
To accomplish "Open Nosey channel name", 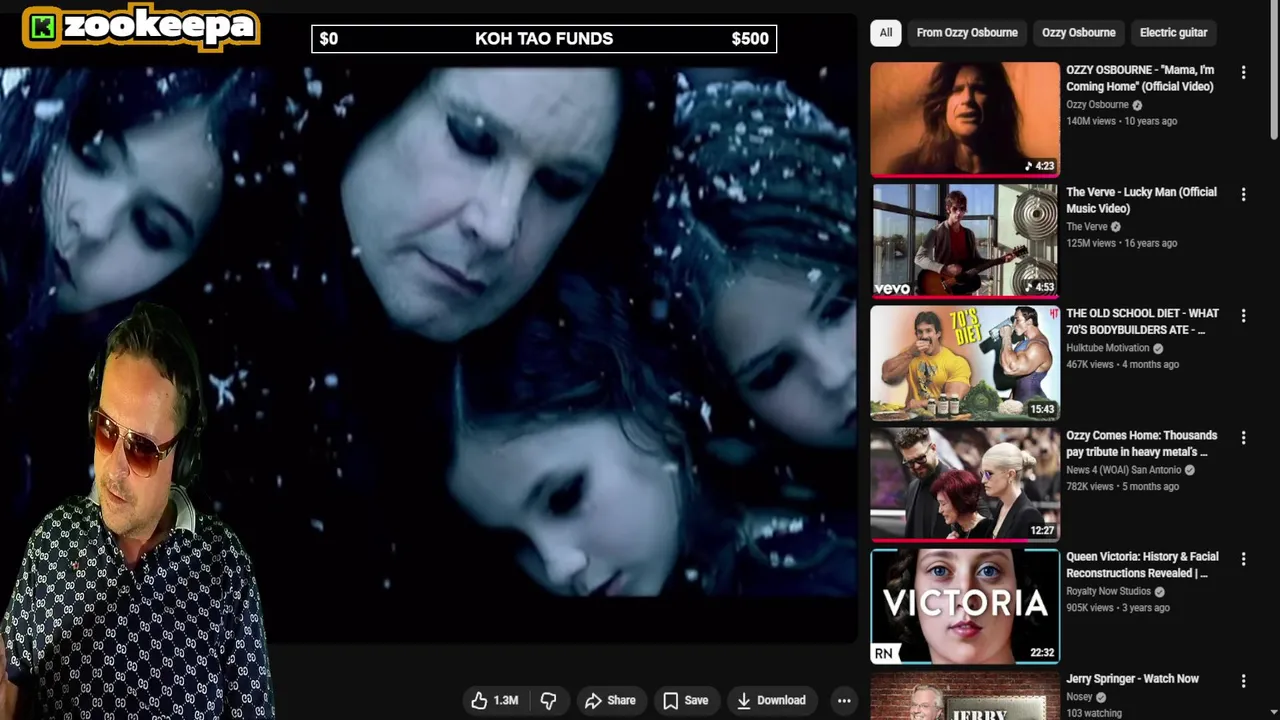I will pyautogui.click(x=1079, y=697).
